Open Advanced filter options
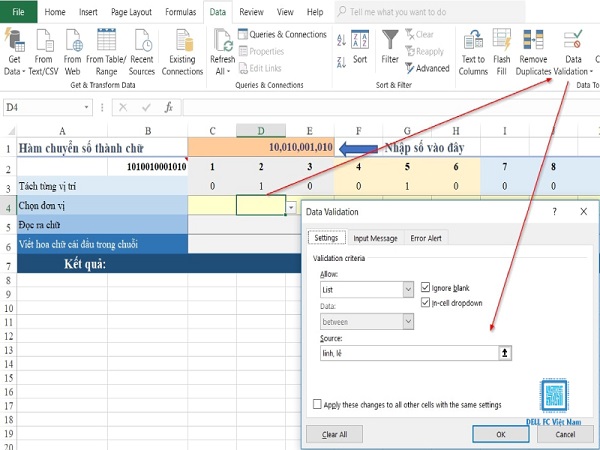 [427, 68]
